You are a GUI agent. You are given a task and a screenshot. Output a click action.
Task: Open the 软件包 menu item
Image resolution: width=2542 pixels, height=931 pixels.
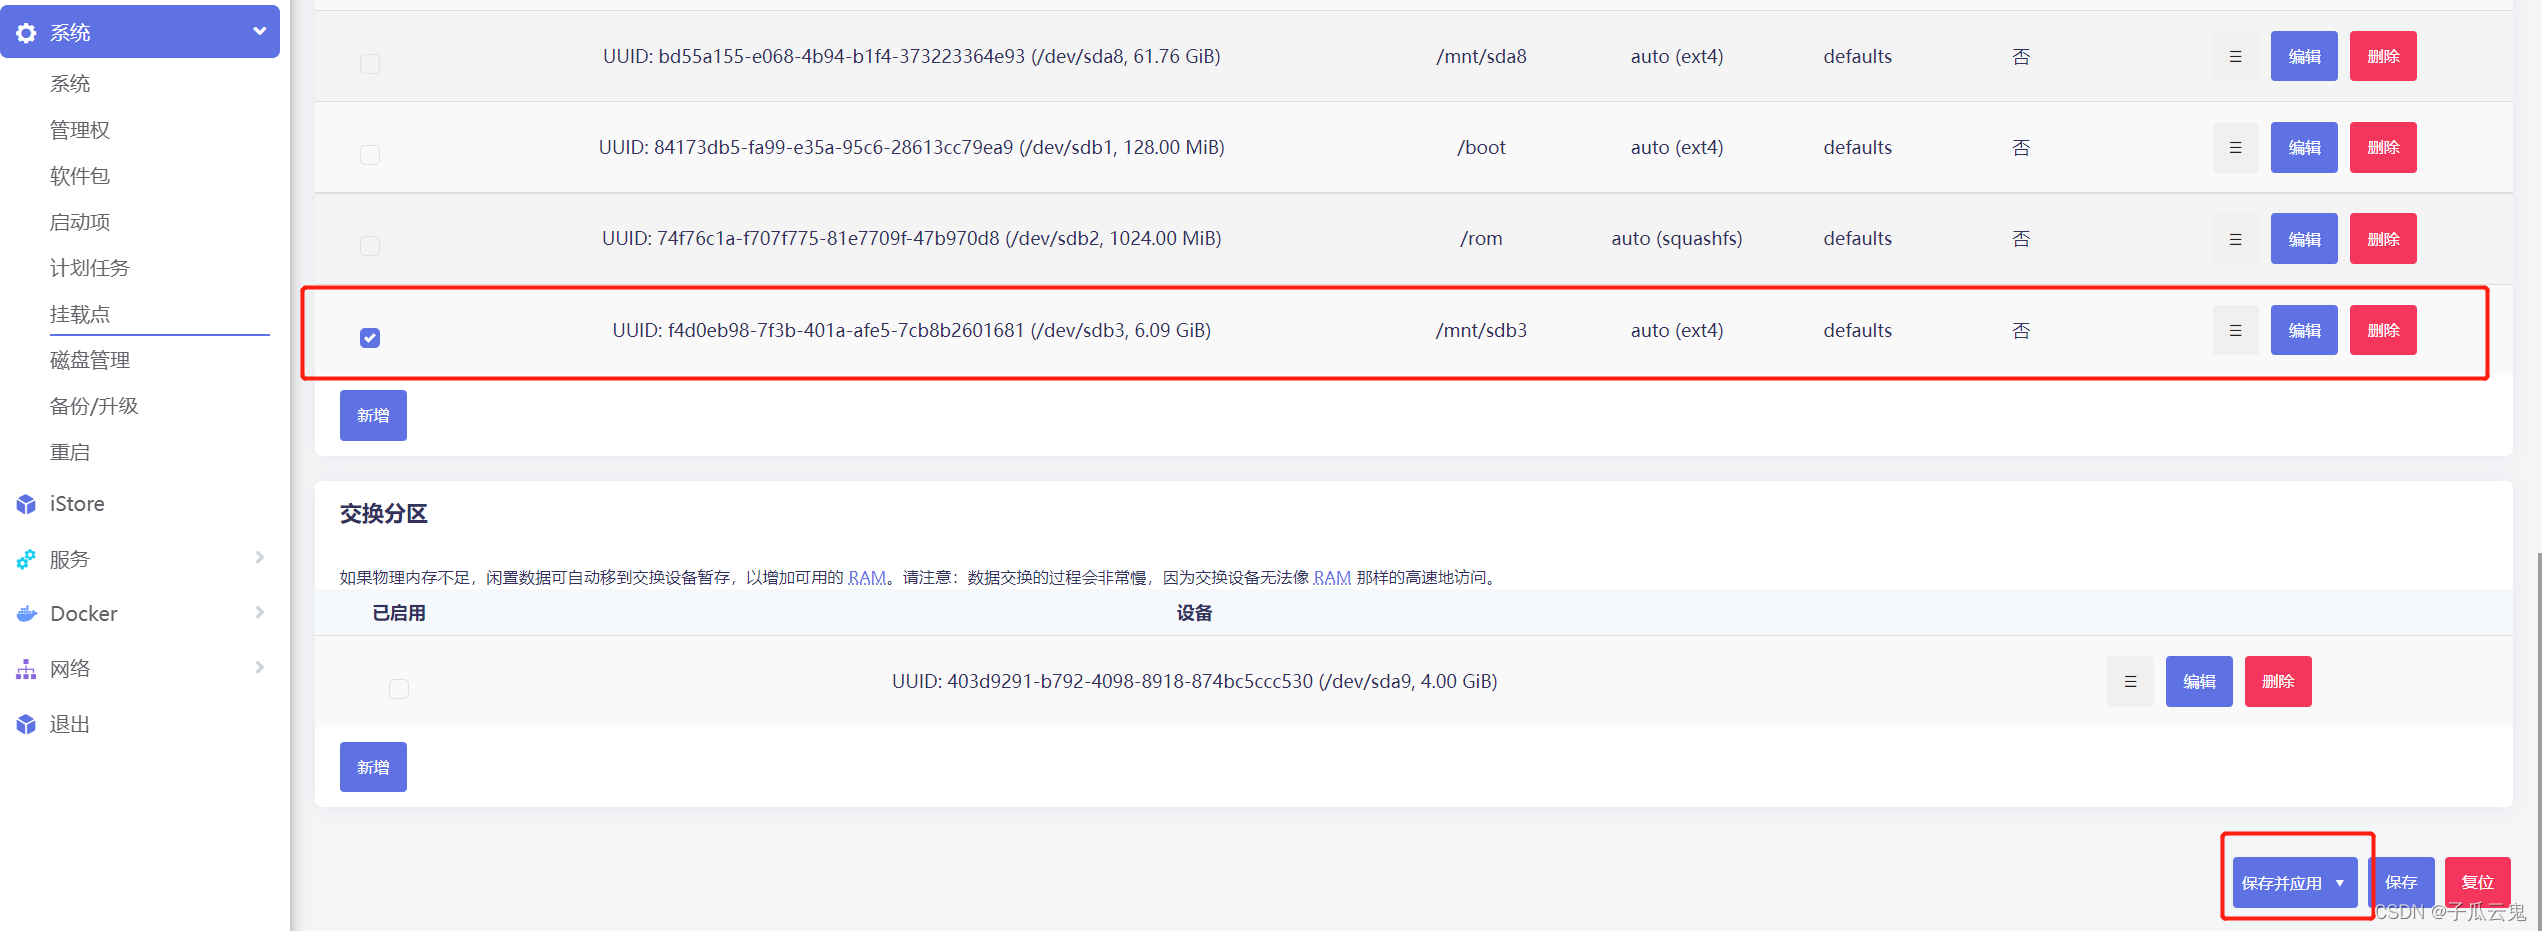point(80,176)
